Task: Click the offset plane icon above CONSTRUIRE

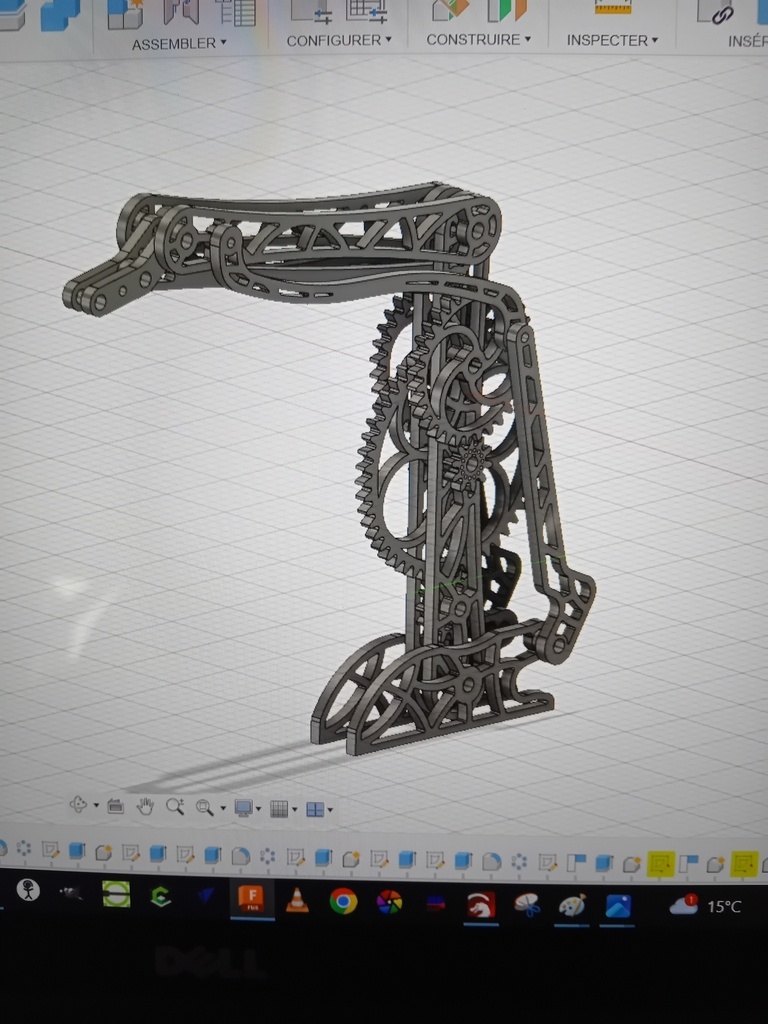Action: pyautogui.click(x=450, y=9)
